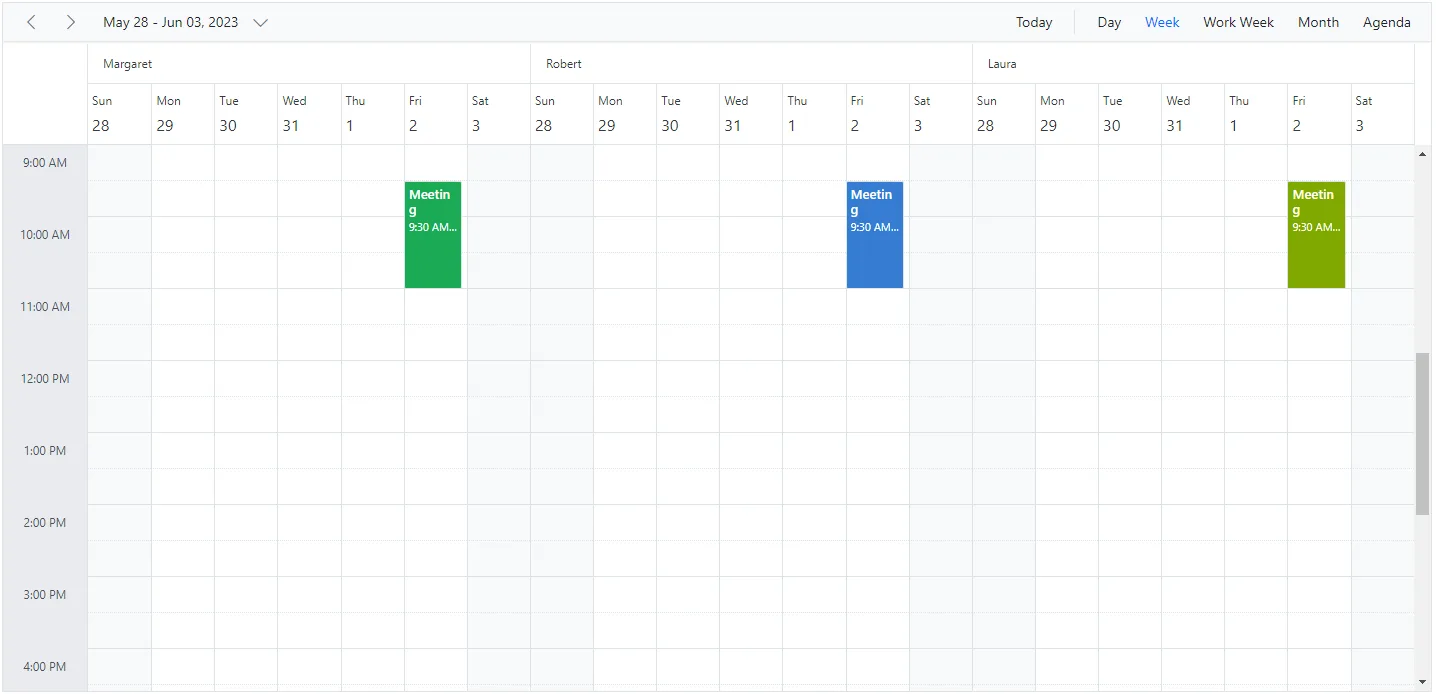Click the 11:00 AM time label
Viewport: 1436px width, 694px height.
[45, 307]
